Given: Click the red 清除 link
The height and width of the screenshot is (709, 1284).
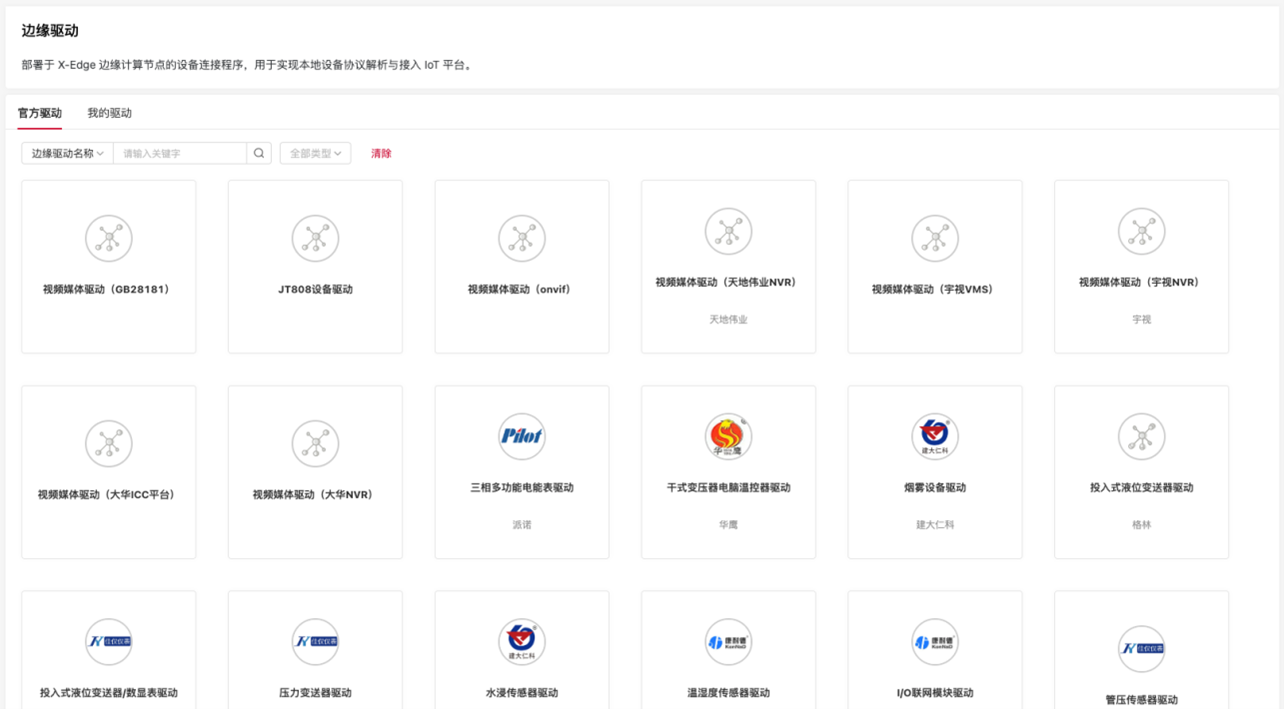Looking at the screenshot, I should (381, 153).
